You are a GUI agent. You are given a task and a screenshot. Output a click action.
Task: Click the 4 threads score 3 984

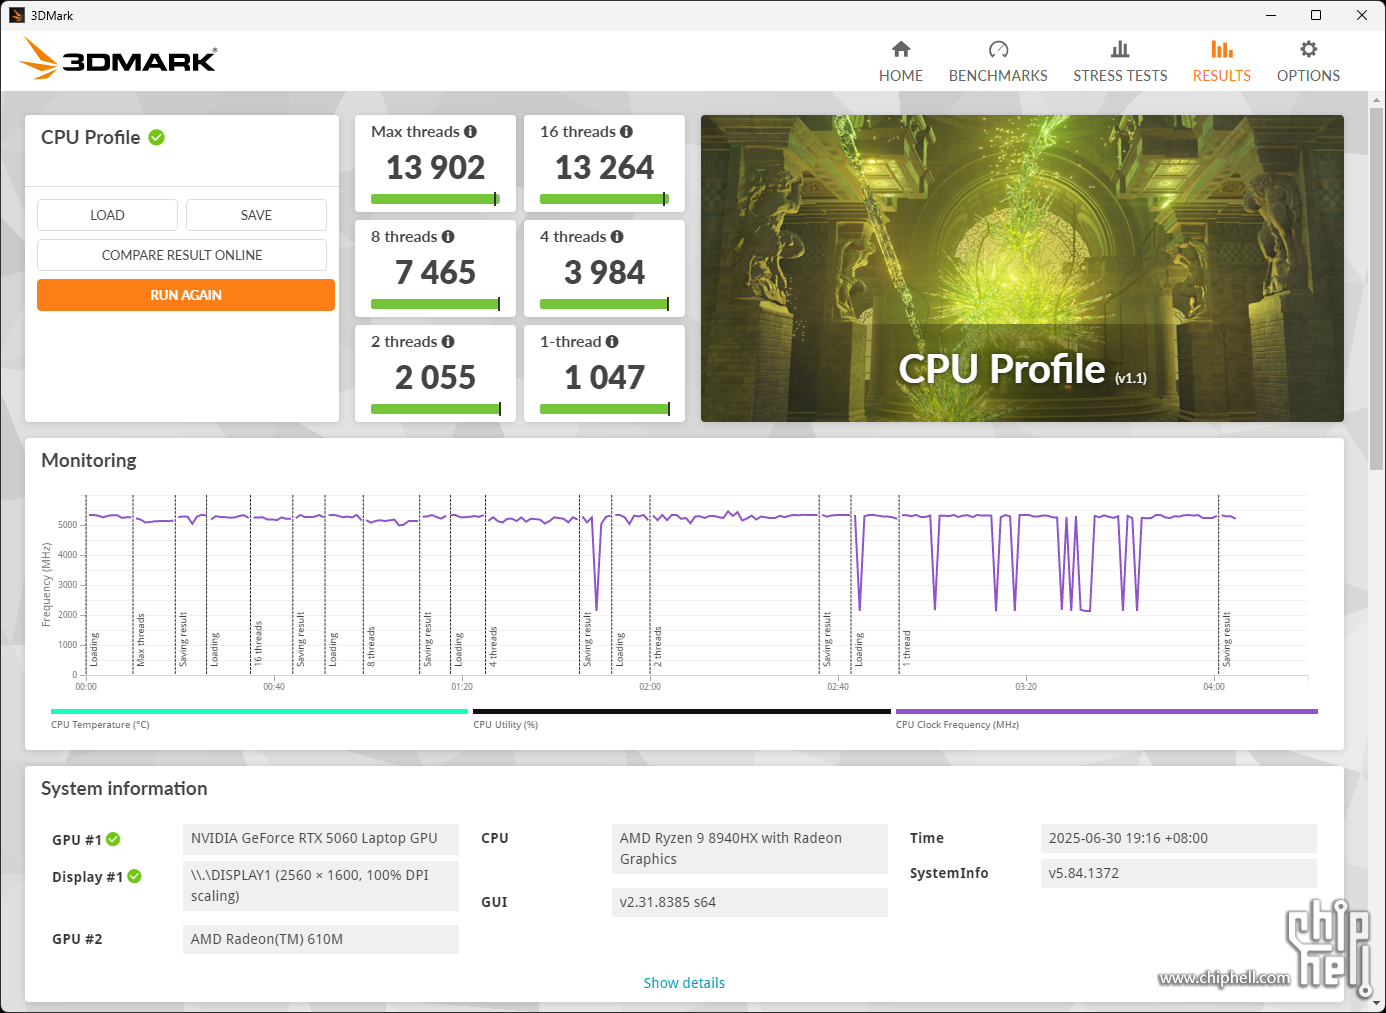604,272
